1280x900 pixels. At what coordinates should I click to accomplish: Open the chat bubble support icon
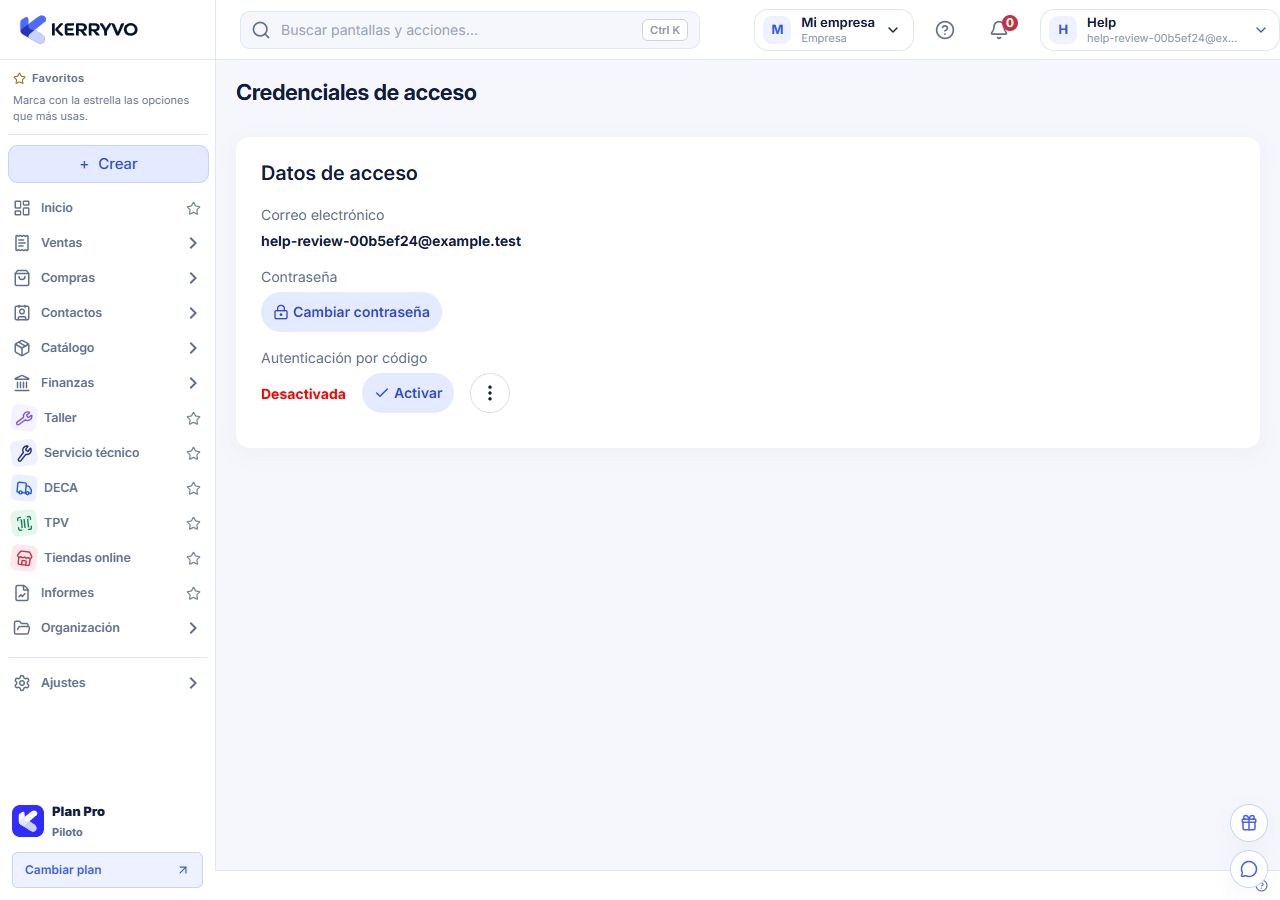[1249, 869]
